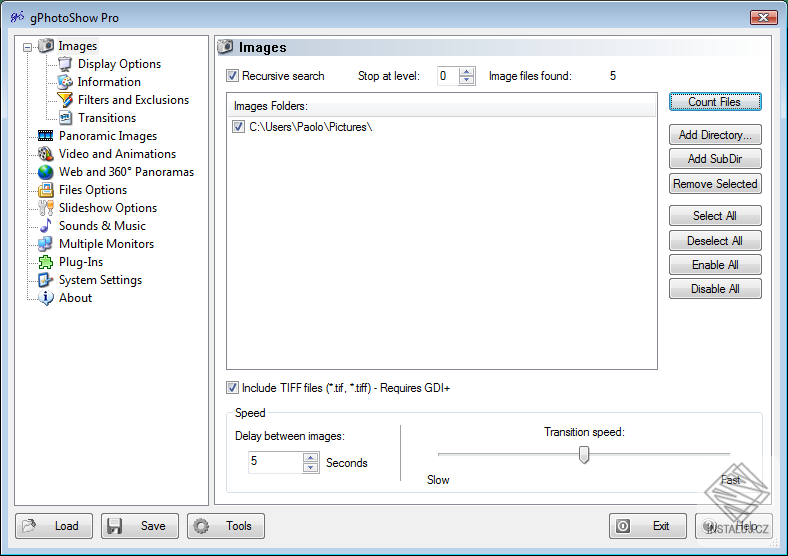Click the Add SubDir button

[x=715, y=159]
